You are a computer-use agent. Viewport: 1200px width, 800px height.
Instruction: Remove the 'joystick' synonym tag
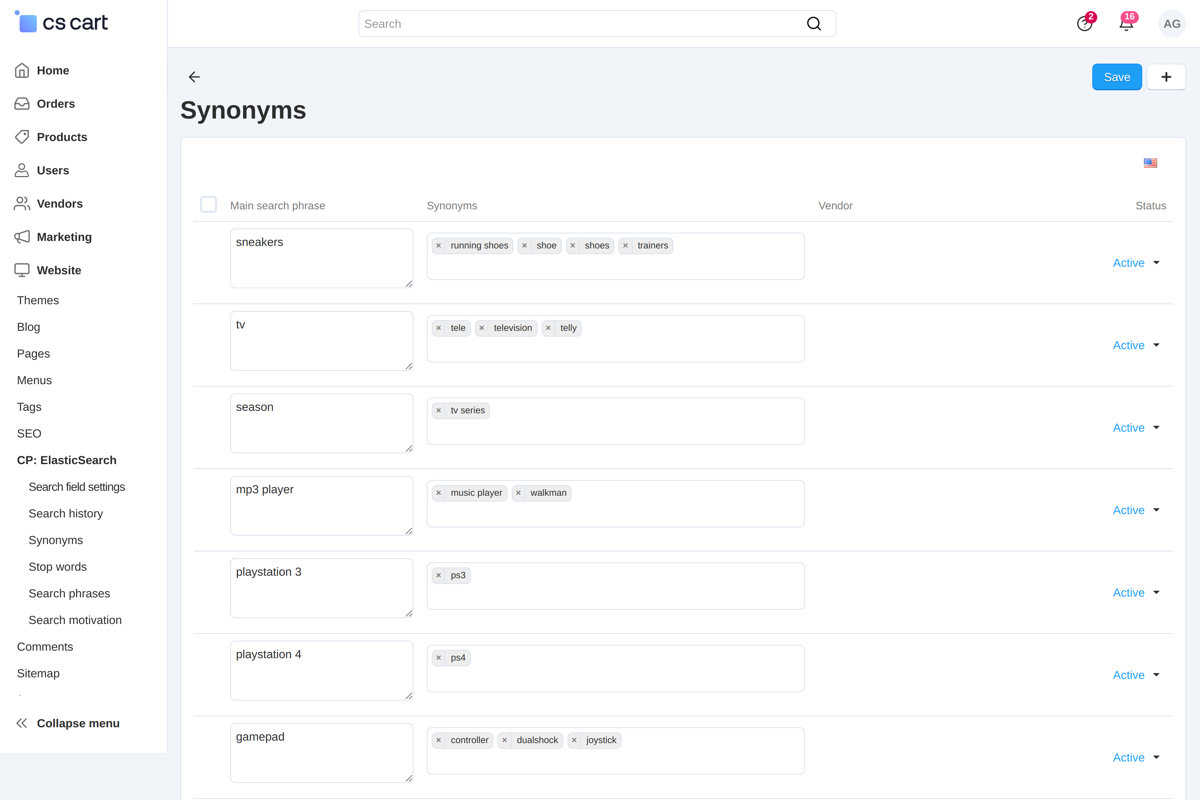tap(575, 741)
